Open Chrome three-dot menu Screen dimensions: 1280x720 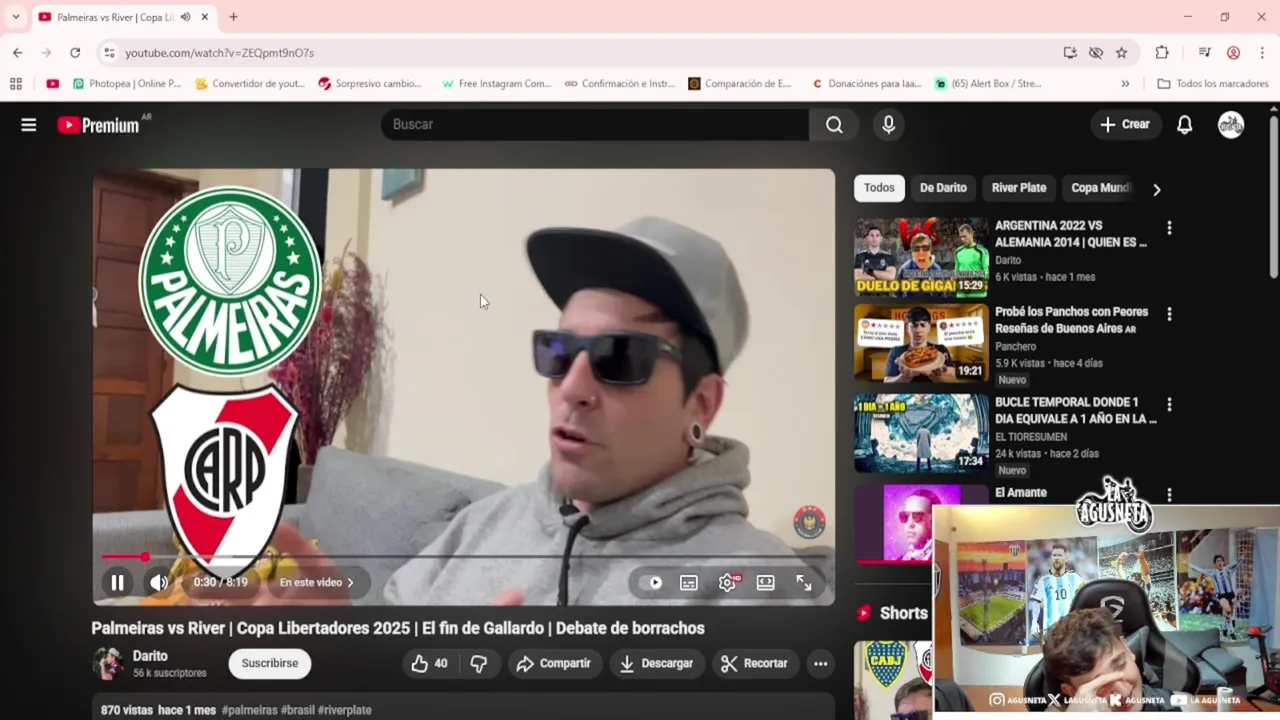point(1263,53)
